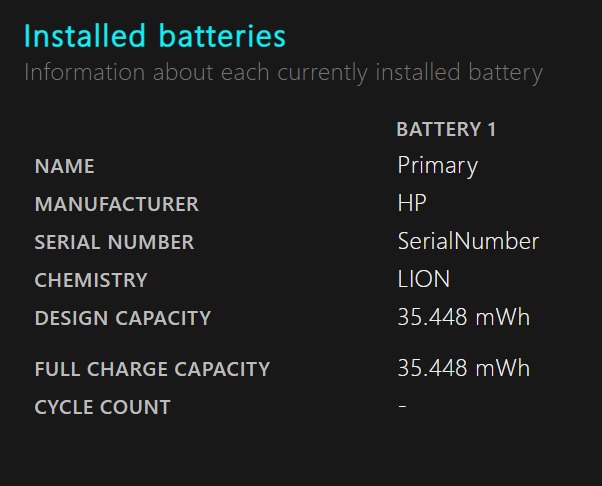Select the 'Primary' battery name value
This screenshot has width=602, height=486.
437,165
